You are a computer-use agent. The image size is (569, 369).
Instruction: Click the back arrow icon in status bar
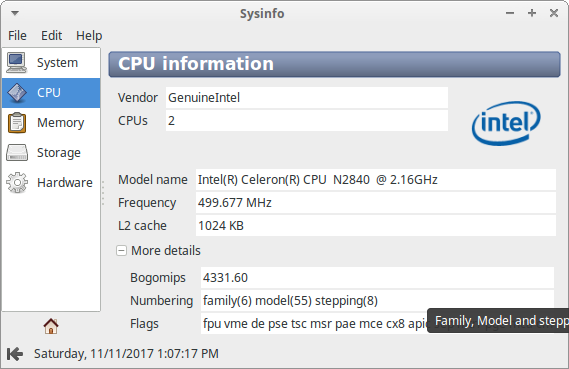pos(15,354)
